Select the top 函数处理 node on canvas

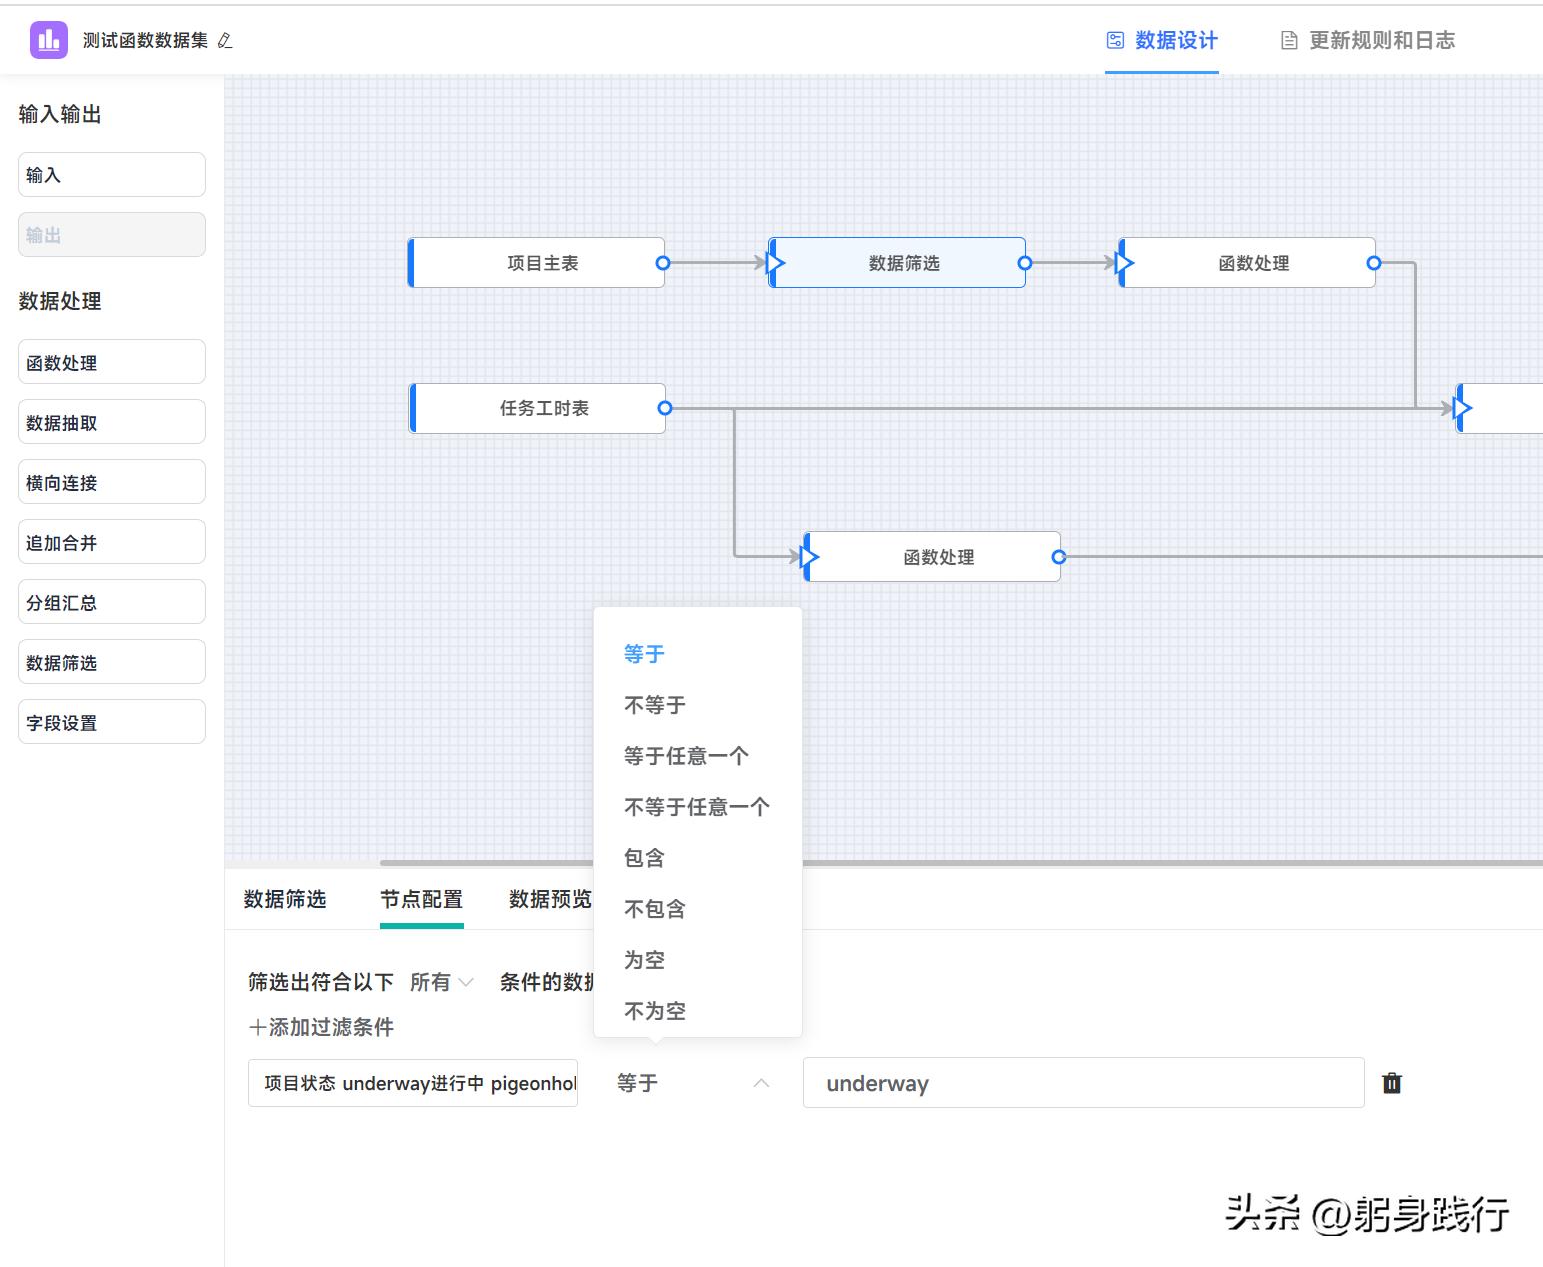pyautogui.click(x=1247, y=263)
